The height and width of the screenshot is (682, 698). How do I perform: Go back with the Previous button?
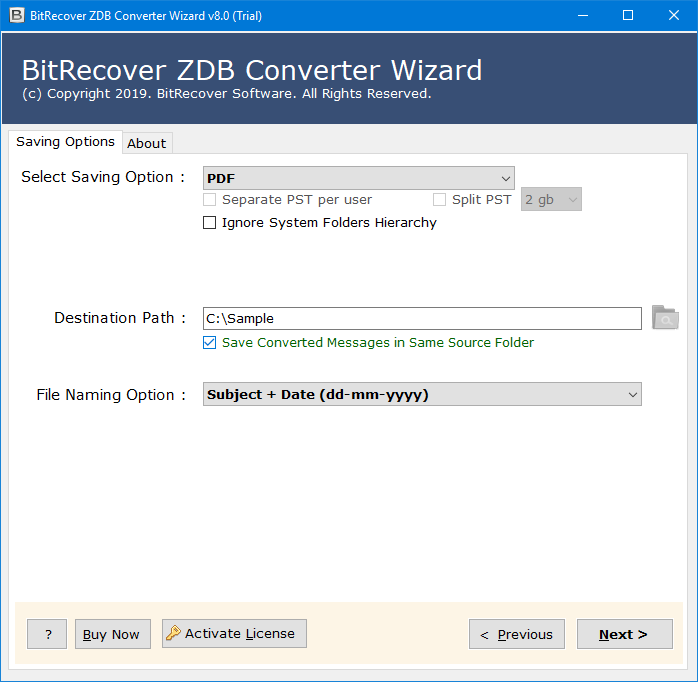(517, 633)
